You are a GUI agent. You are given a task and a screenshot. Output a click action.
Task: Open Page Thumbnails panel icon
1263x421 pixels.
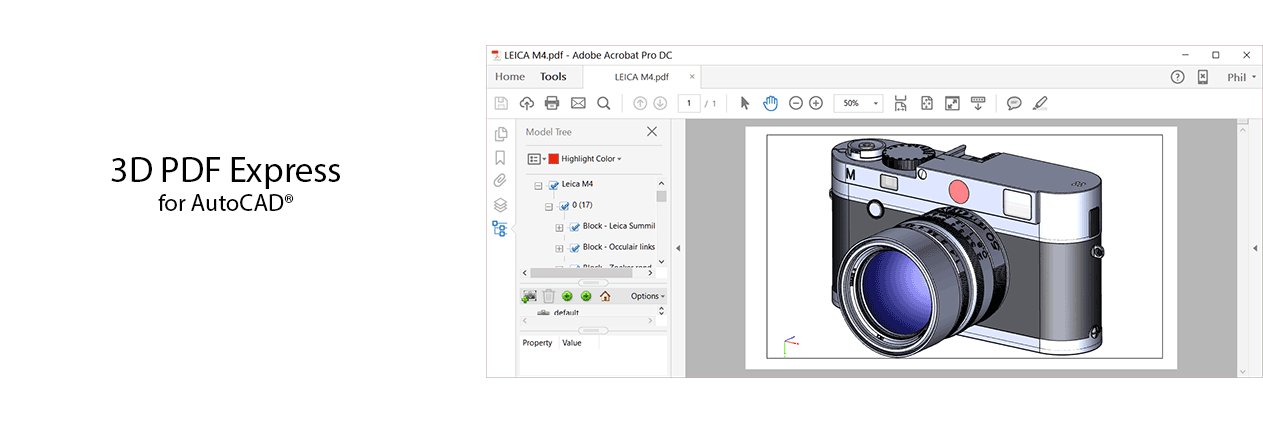pos(500,134)
